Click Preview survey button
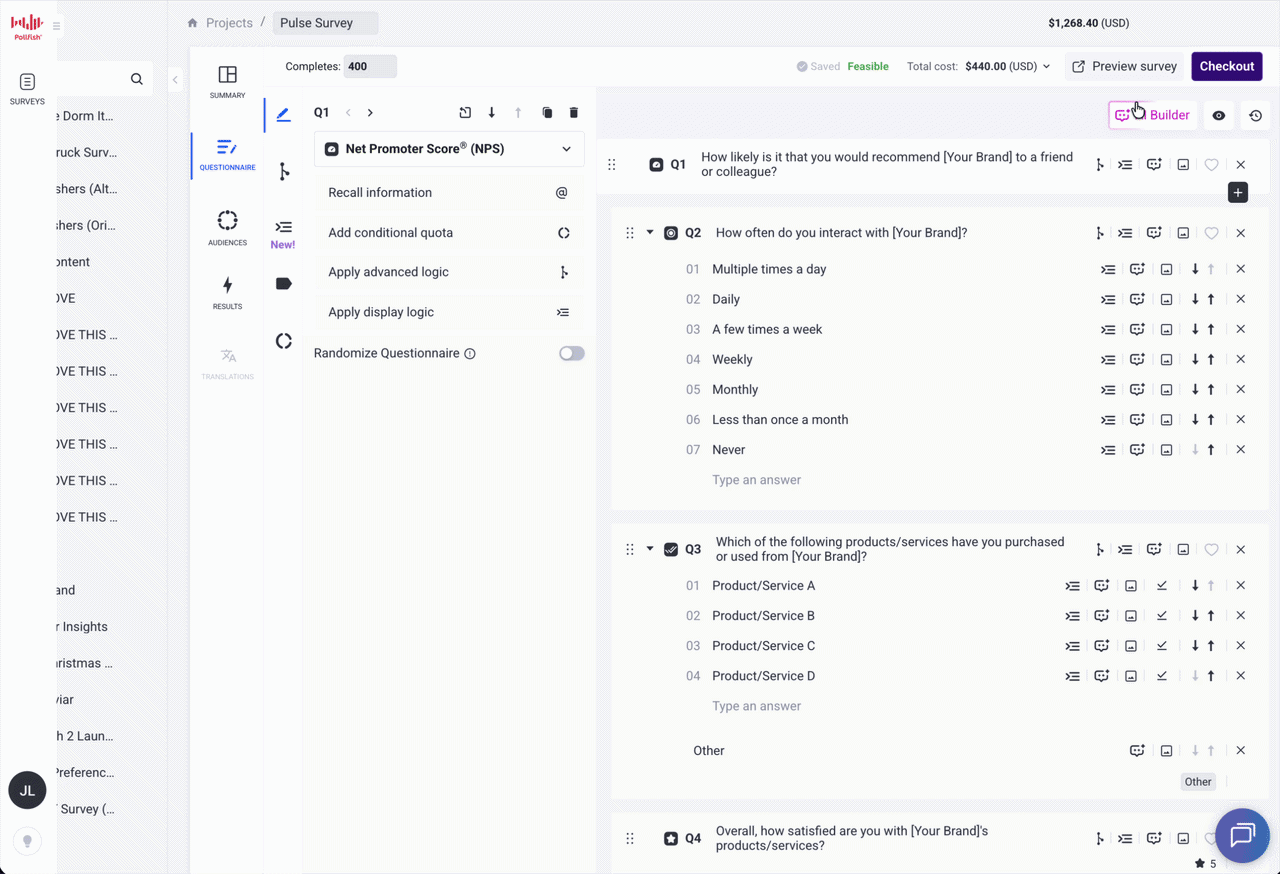The width and height of the screenshot is (1280, 874). pyautogui.click(x=1124, y=67)
